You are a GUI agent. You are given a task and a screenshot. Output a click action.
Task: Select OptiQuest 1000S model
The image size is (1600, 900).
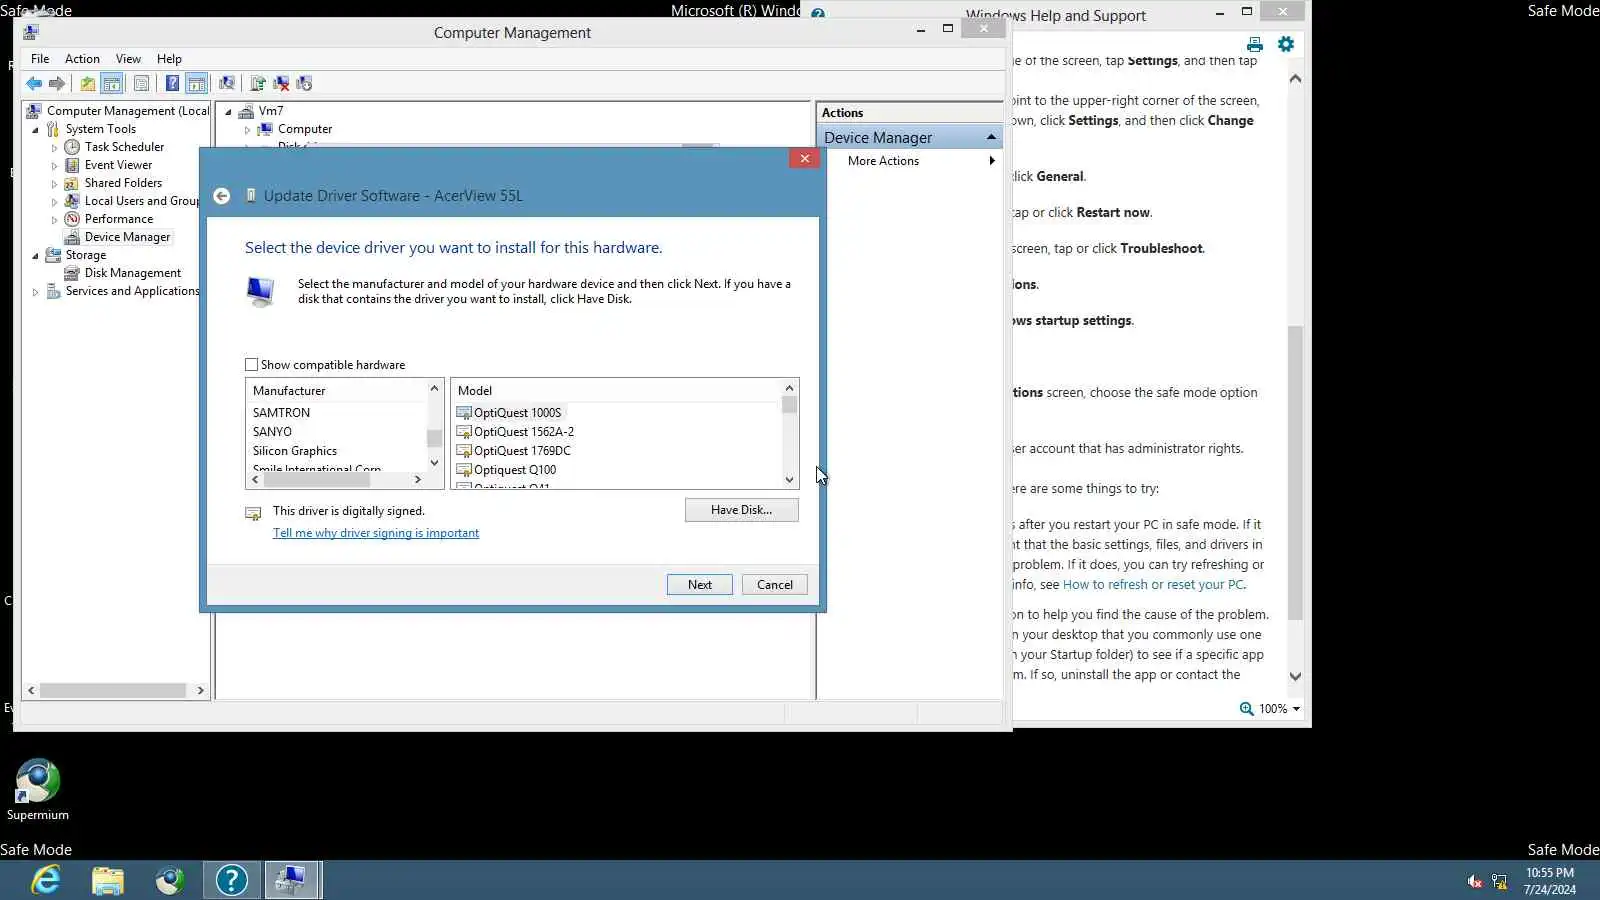pyautogui.click(x=517, y=413)
